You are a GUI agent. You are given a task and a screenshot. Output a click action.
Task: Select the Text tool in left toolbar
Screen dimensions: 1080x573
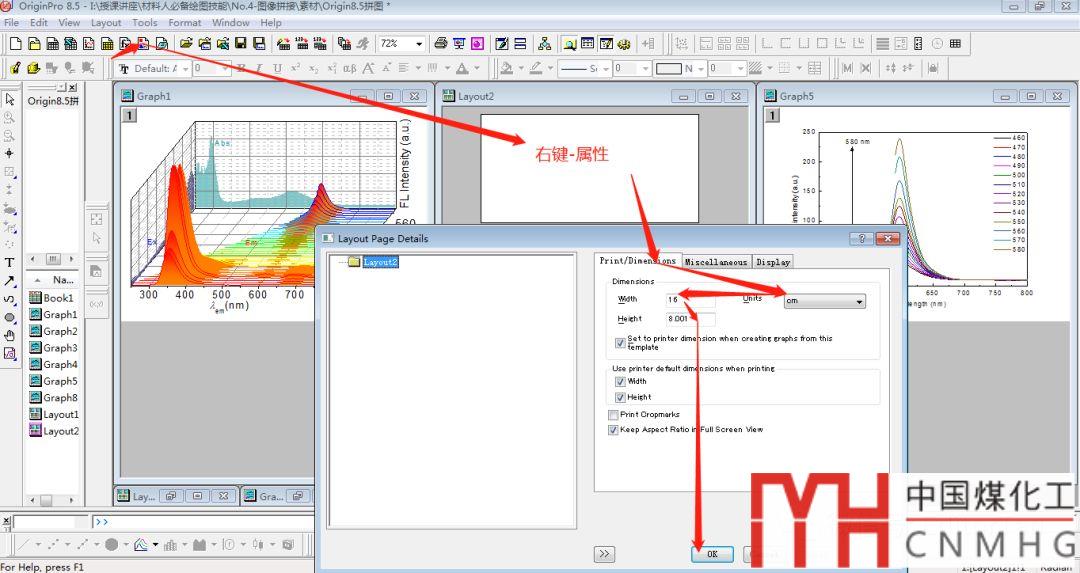[10, 263]
